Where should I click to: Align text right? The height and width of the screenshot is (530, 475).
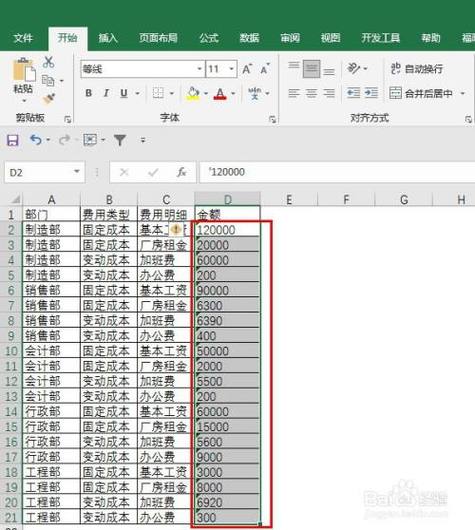coord(329,93)
